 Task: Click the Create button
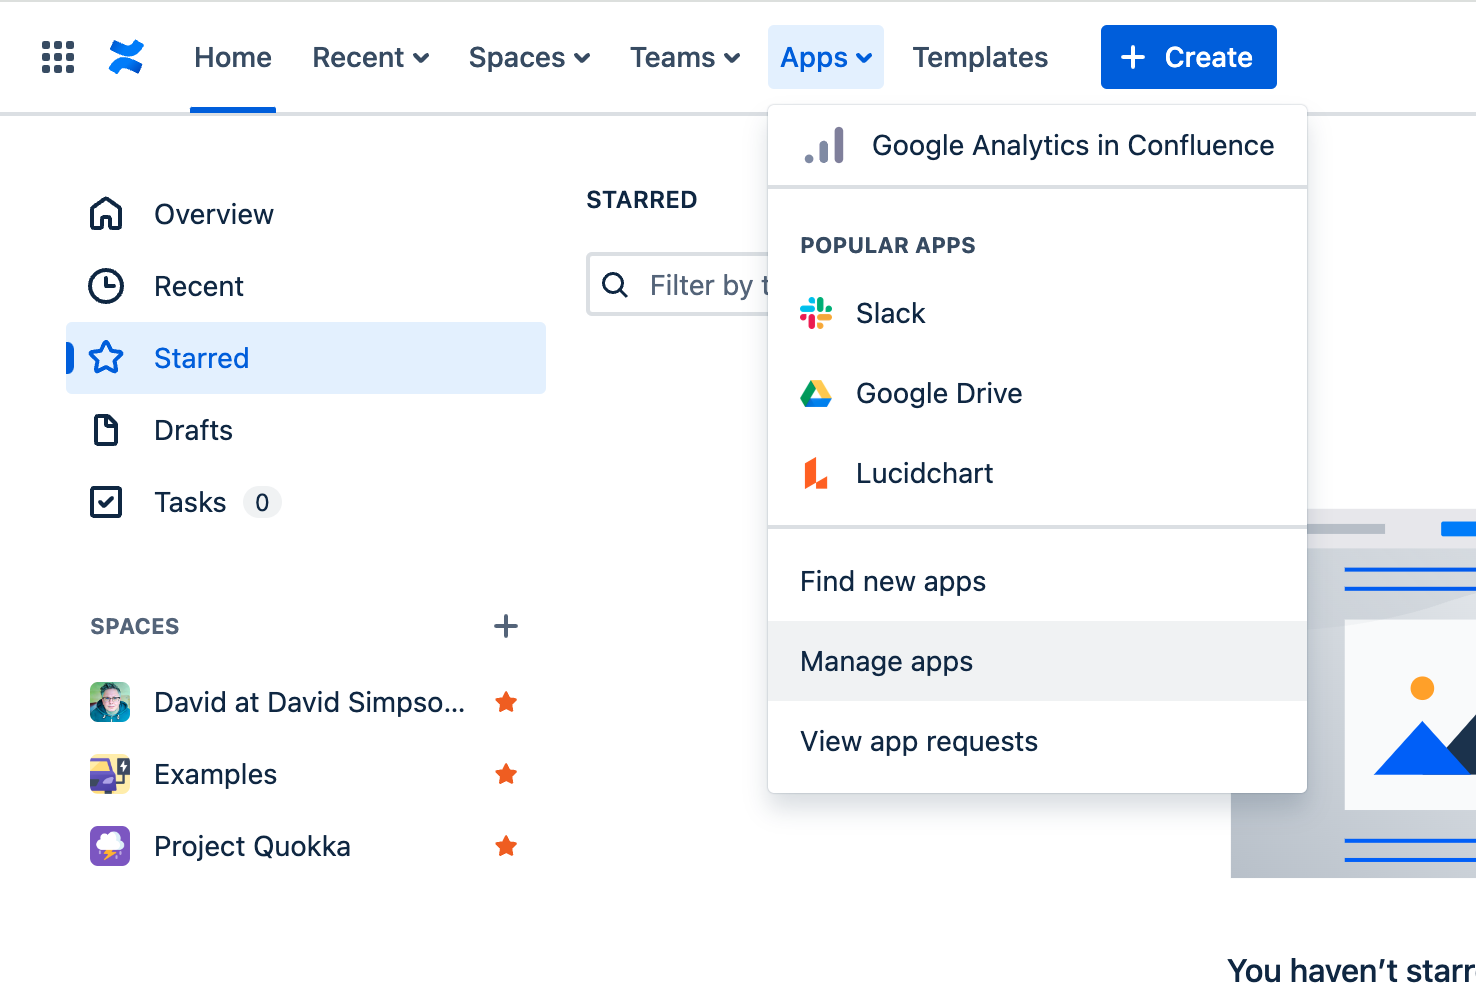click(1188, 57)
